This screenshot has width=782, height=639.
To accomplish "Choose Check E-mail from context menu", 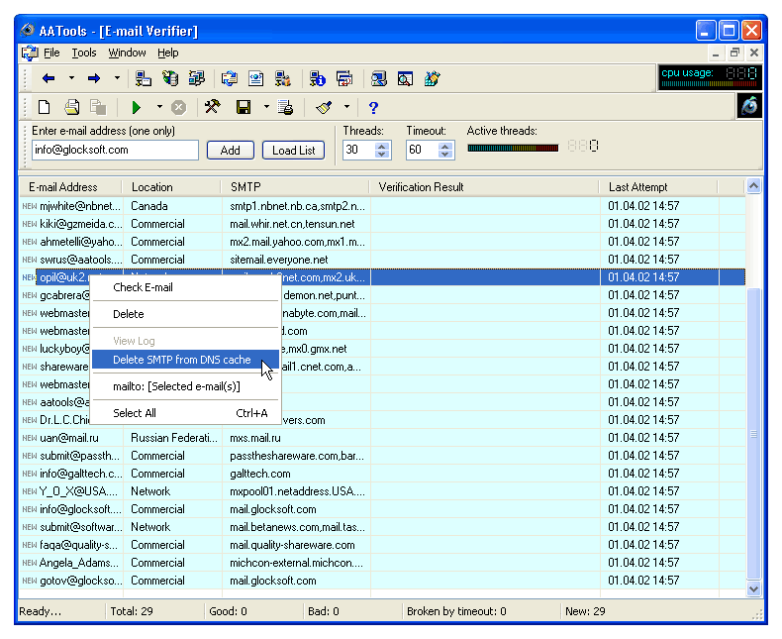I will pyautogui.click(x=185, y=287).
